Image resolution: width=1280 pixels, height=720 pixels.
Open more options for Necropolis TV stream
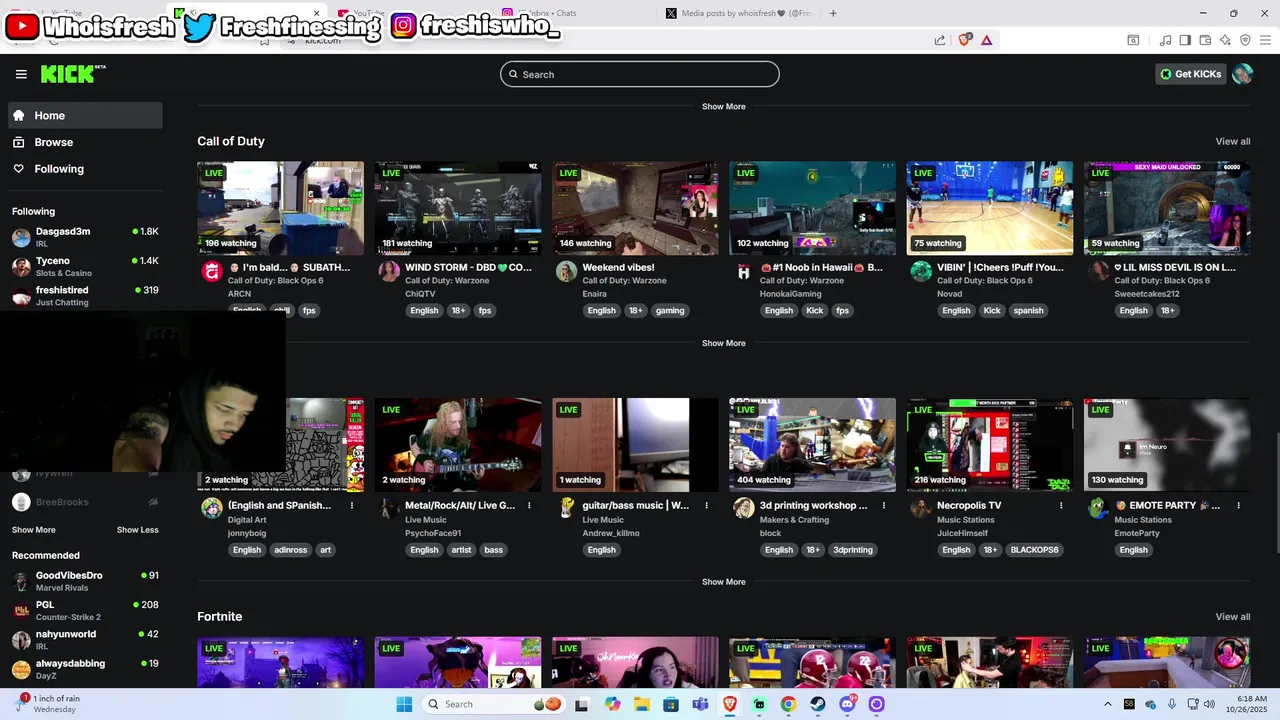tap(1061, 506)
